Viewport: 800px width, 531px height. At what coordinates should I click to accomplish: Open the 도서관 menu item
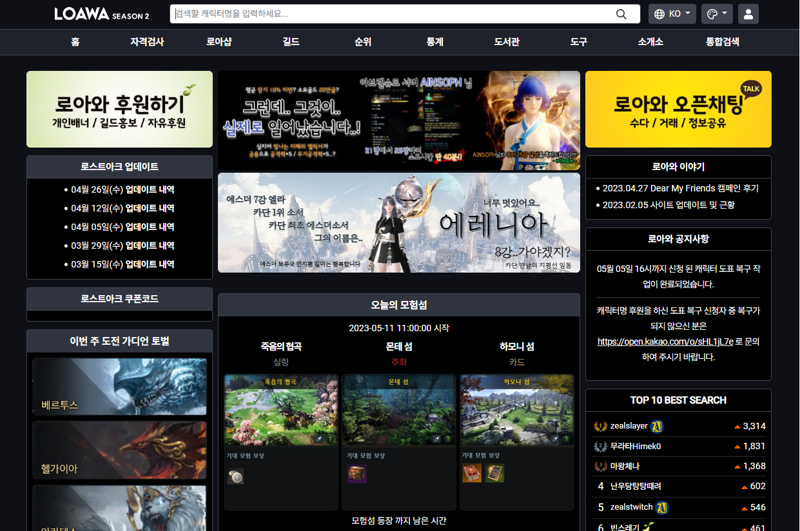(x=507, y=42)
